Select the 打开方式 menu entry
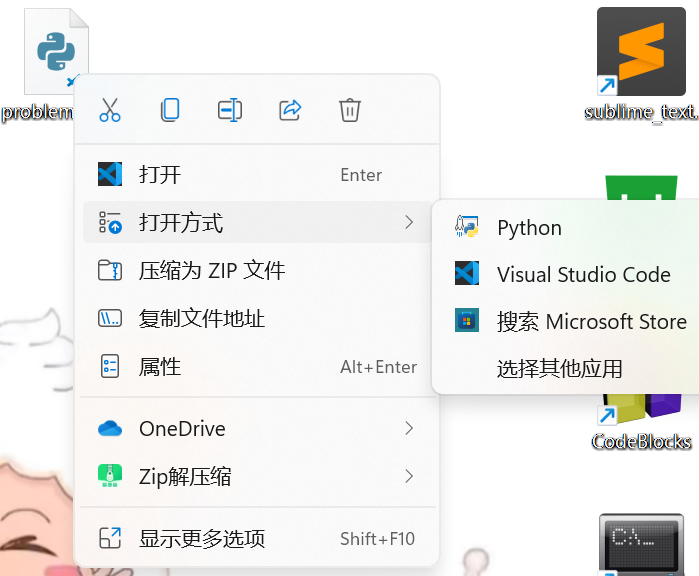The image size is (699, 576). pyautogui.click(x=257, y=222)
